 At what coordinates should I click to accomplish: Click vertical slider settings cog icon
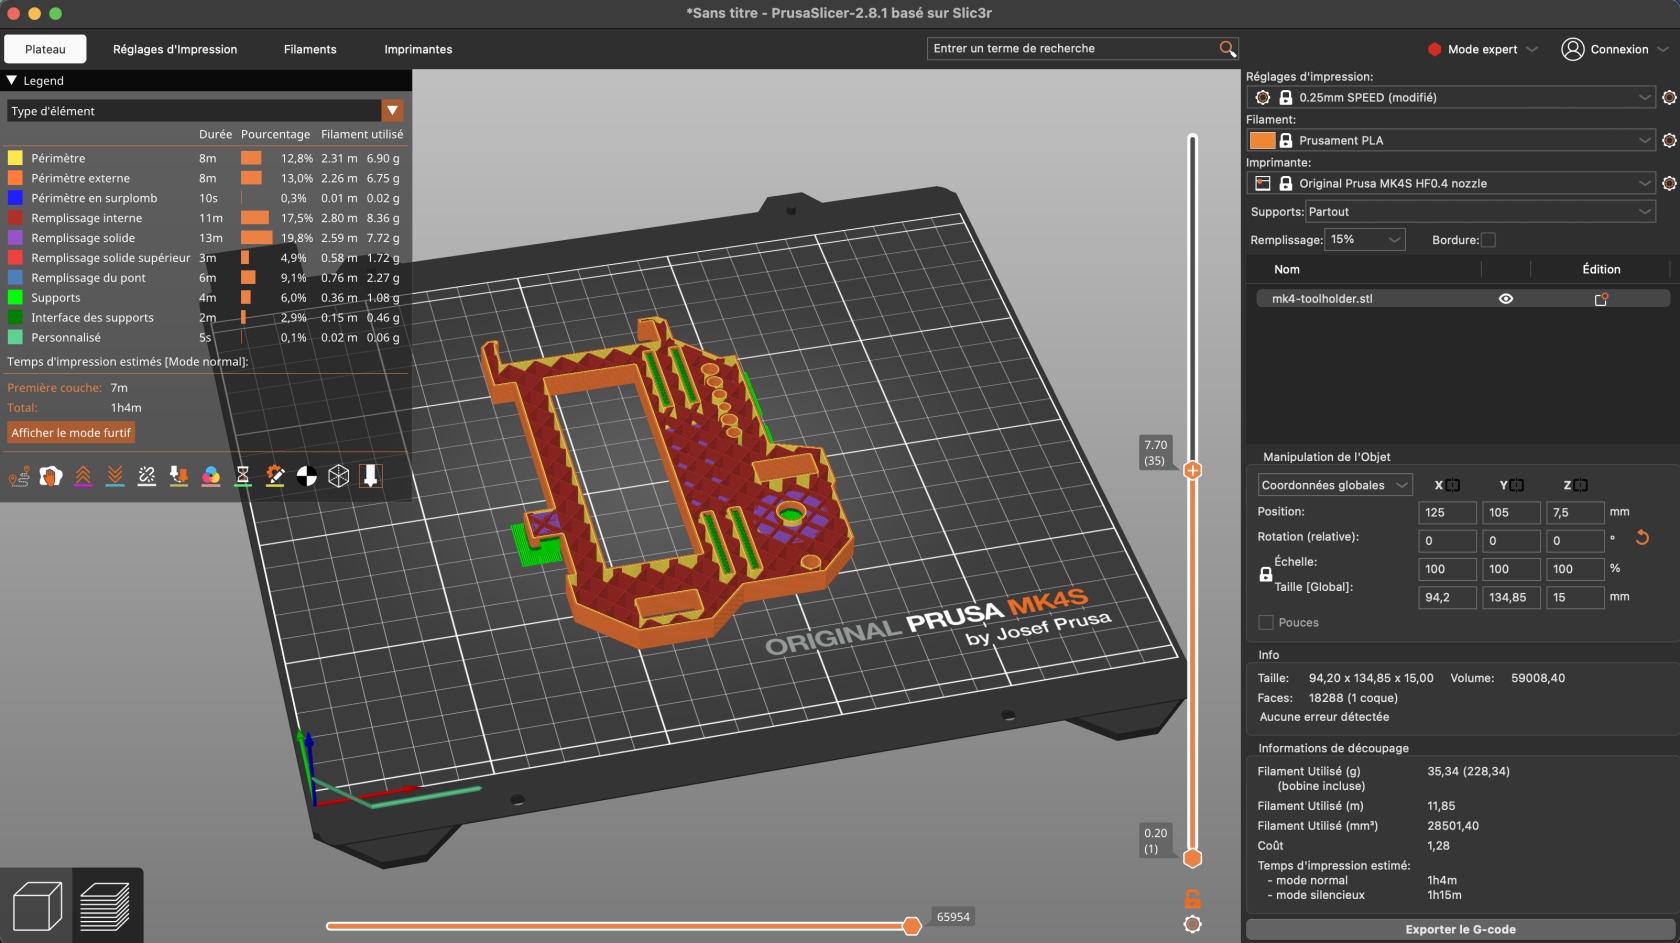pyautogui.click(x=1192, y=925)
